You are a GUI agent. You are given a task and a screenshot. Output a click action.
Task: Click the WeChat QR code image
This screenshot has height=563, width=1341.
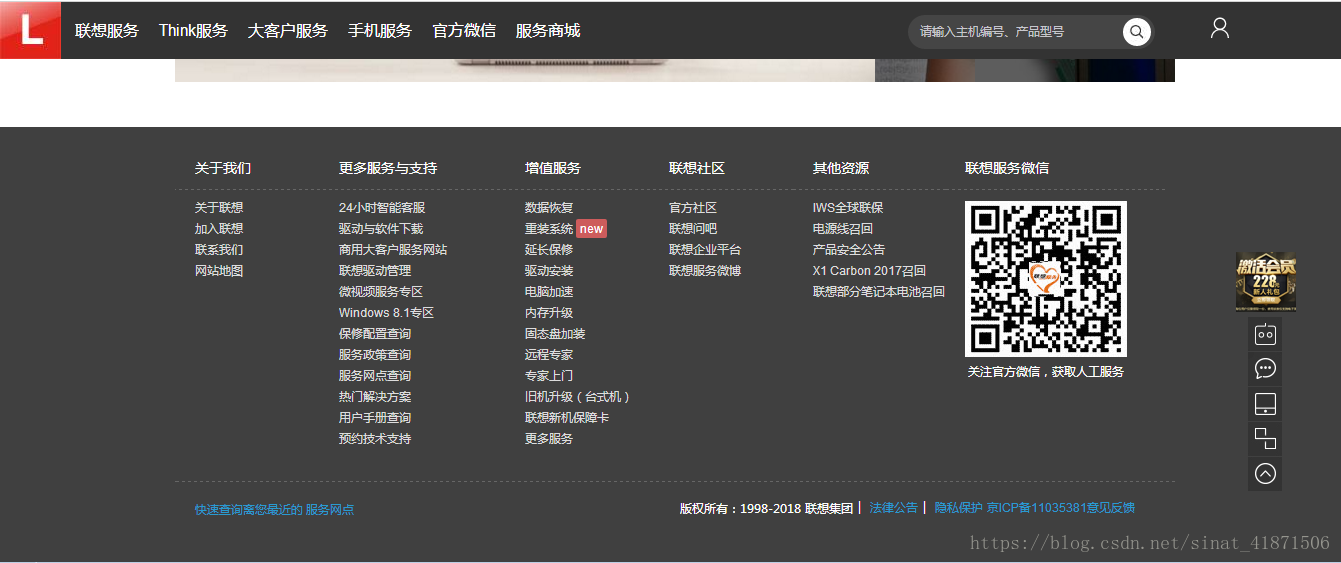click(x=1046, y=279)
